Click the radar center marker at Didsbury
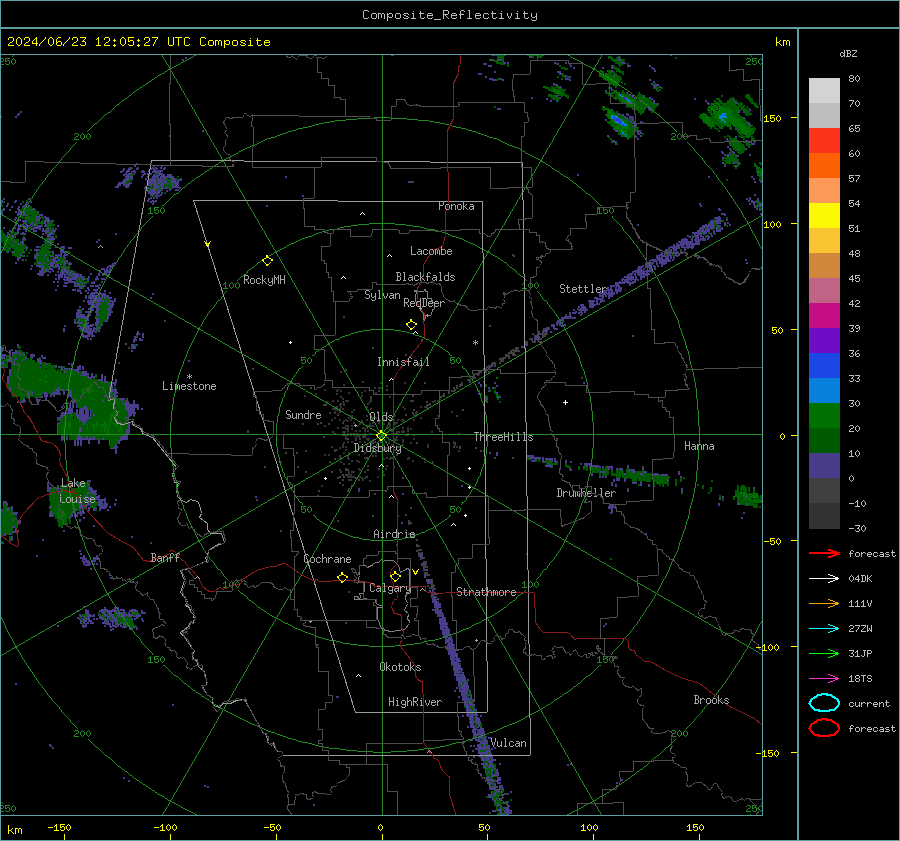This screenshot has width=900, height=841. click(x=381, y=436)
